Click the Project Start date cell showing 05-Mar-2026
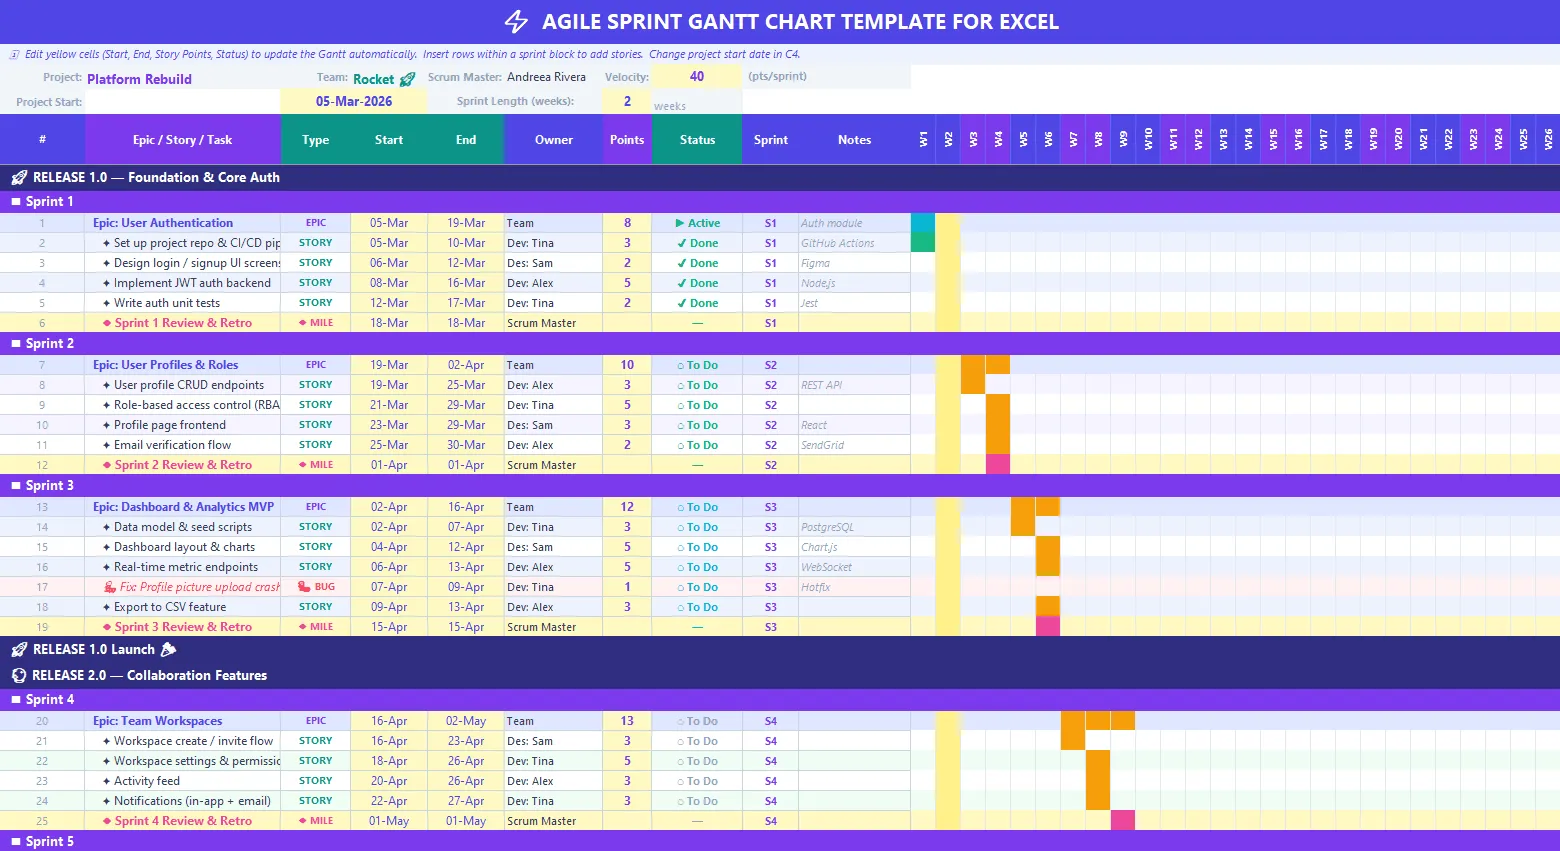The width and height of the screenshot is (1560, 851). coord(353,100)
